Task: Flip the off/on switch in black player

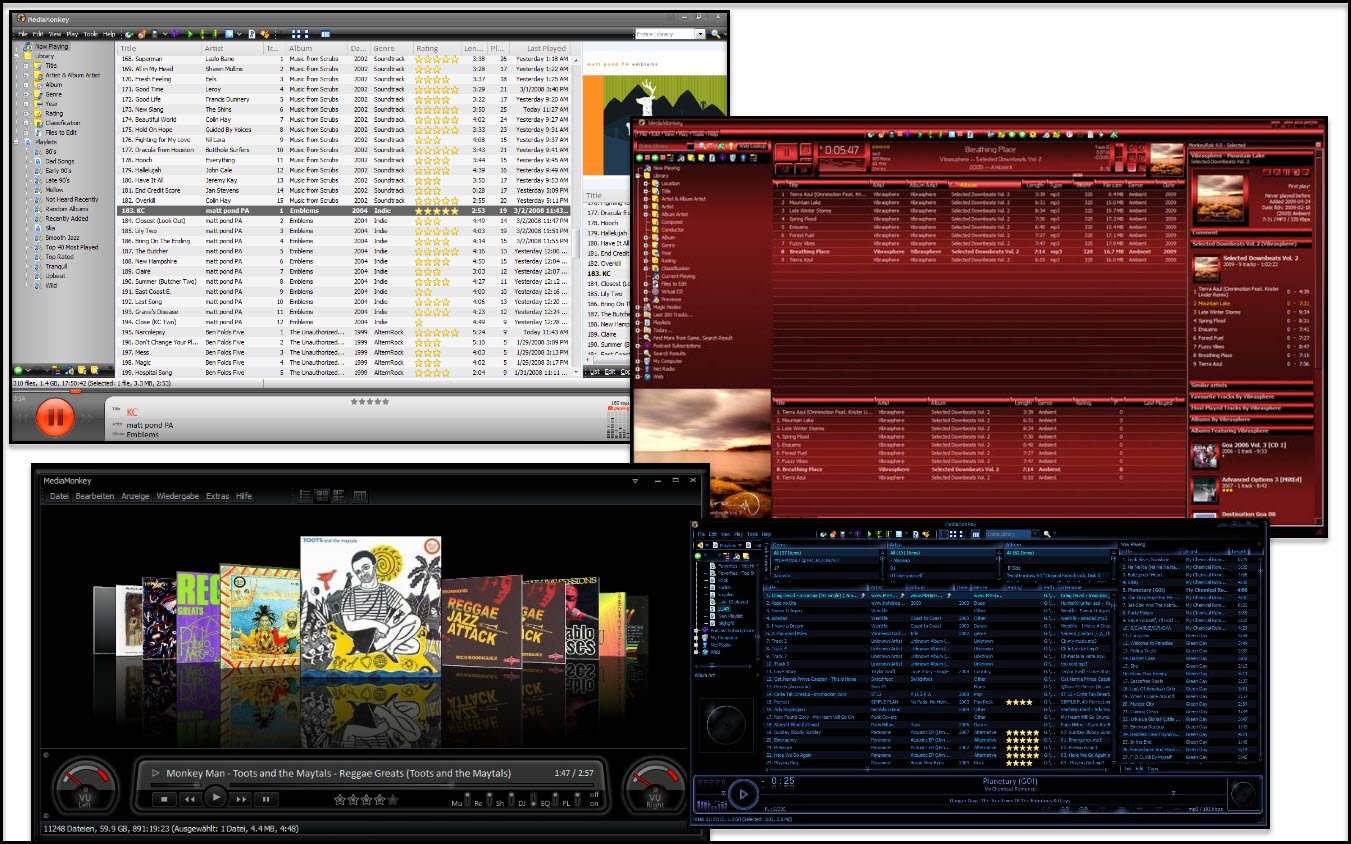Action: click(594, 799)
